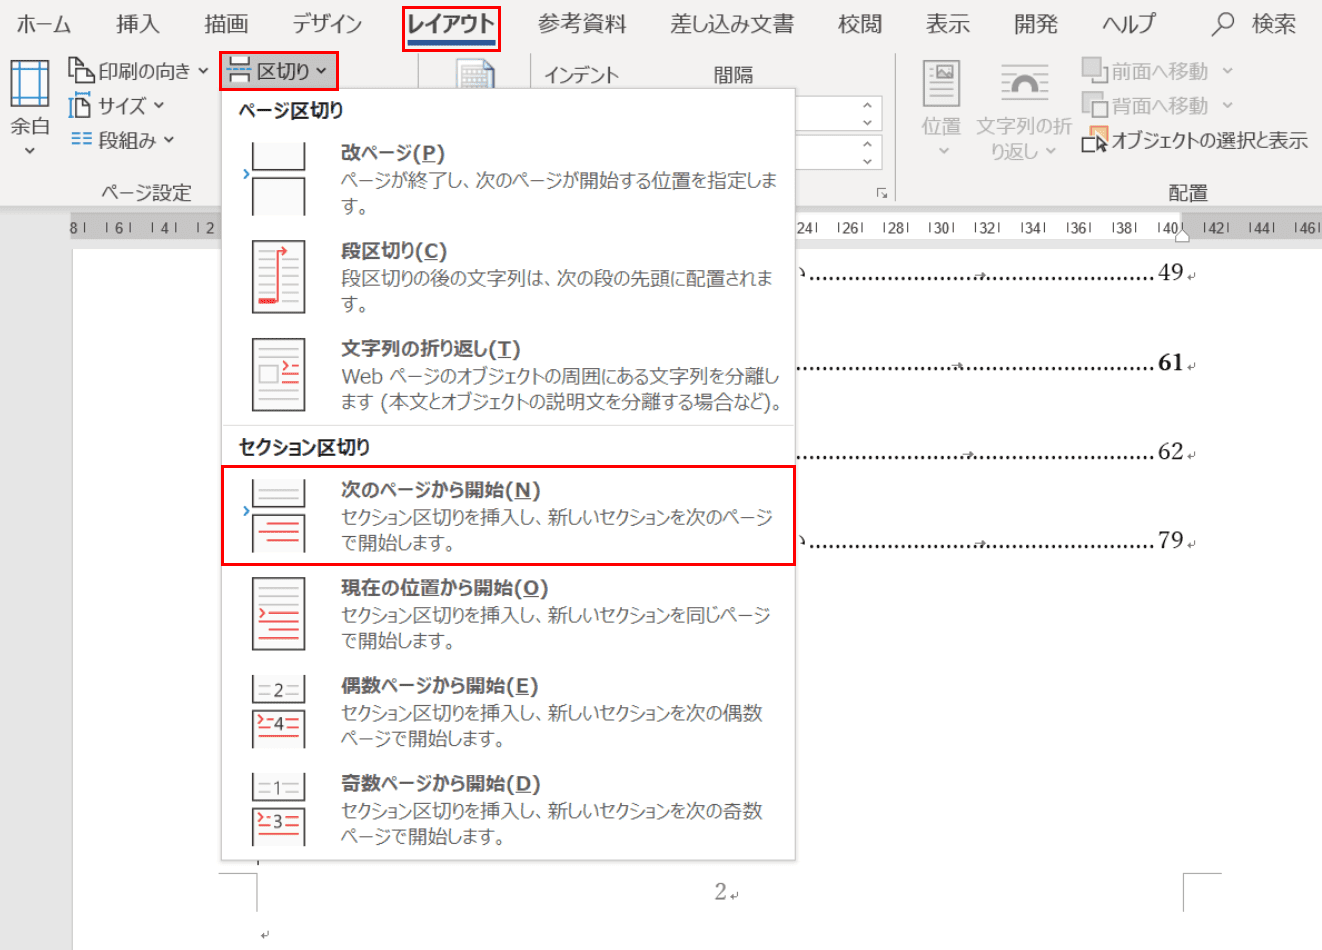Open the paragraph dialog launcher arrow

(x=882, y=193)
